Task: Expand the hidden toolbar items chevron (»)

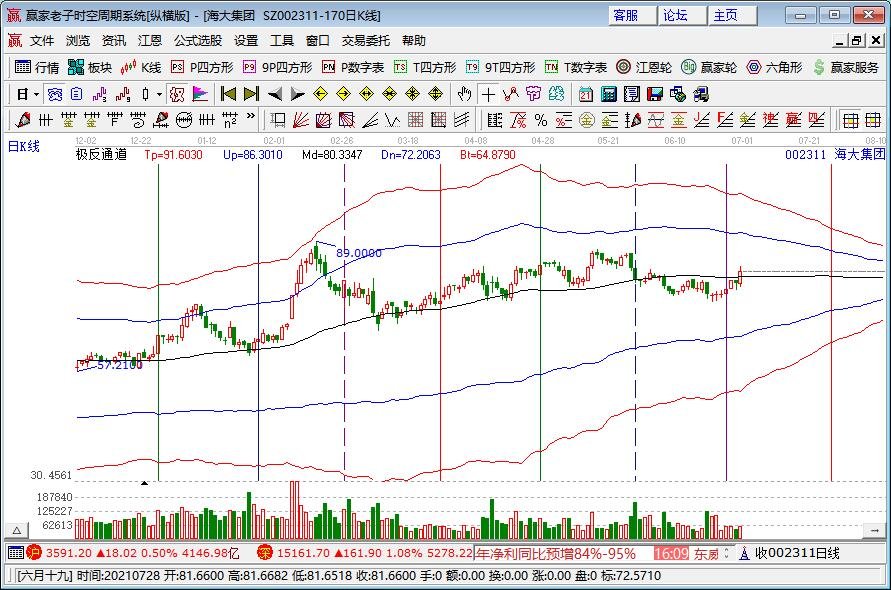Action: pos(250,120)
